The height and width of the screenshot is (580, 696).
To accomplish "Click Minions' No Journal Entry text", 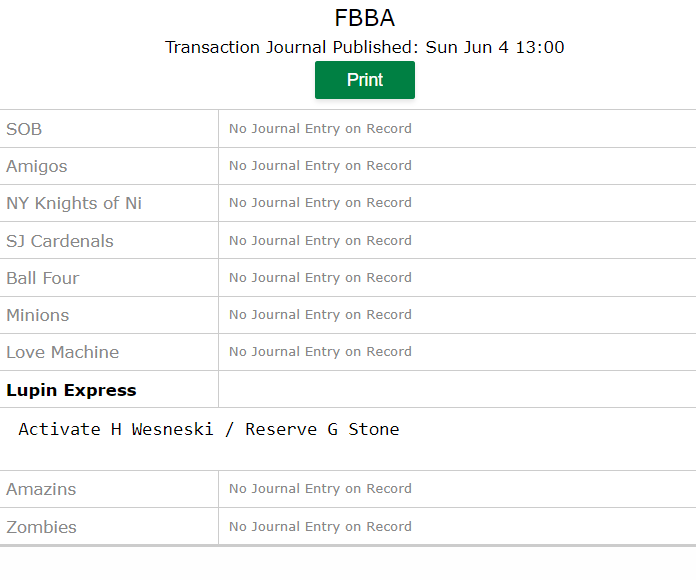I will 320,315.
